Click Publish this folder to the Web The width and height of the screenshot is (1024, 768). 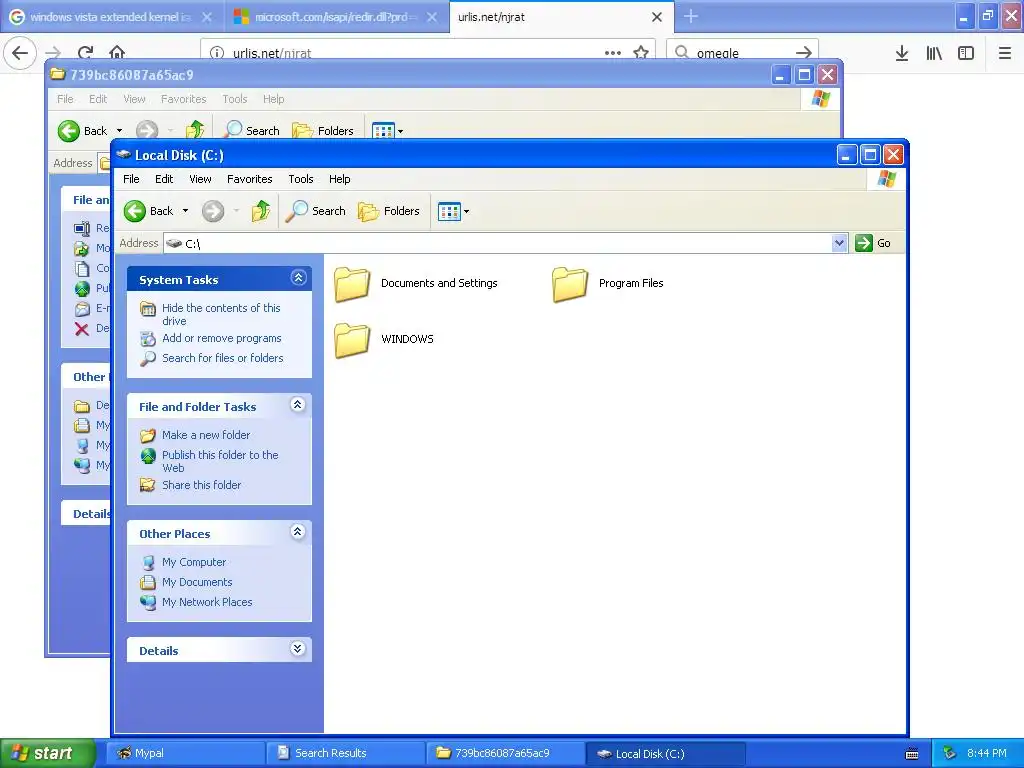[220, 461]
